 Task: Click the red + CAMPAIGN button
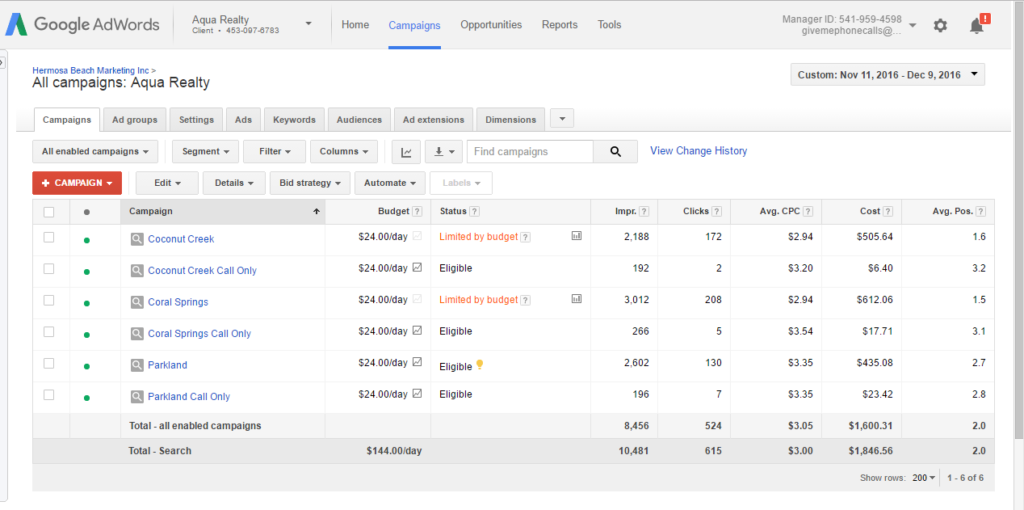click(x=77, y=183)
